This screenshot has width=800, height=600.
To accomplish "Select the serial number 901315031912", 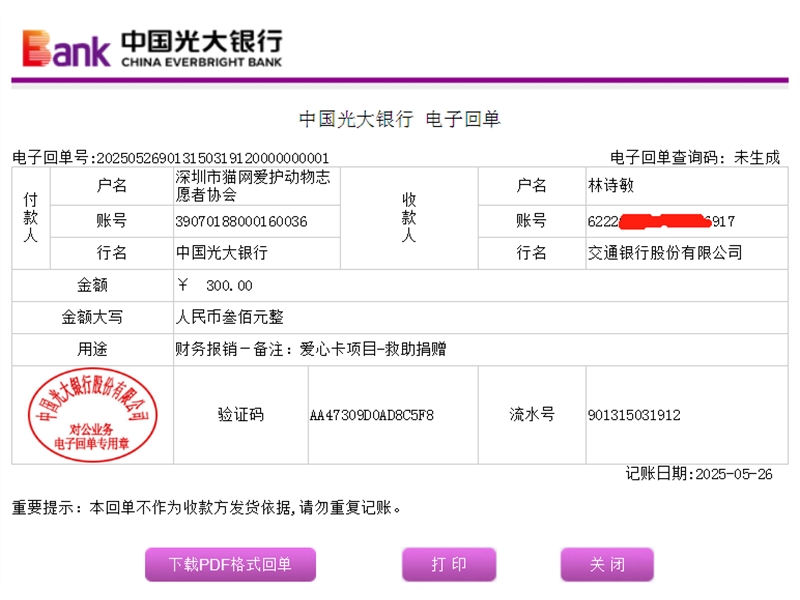I will (634, 415).
